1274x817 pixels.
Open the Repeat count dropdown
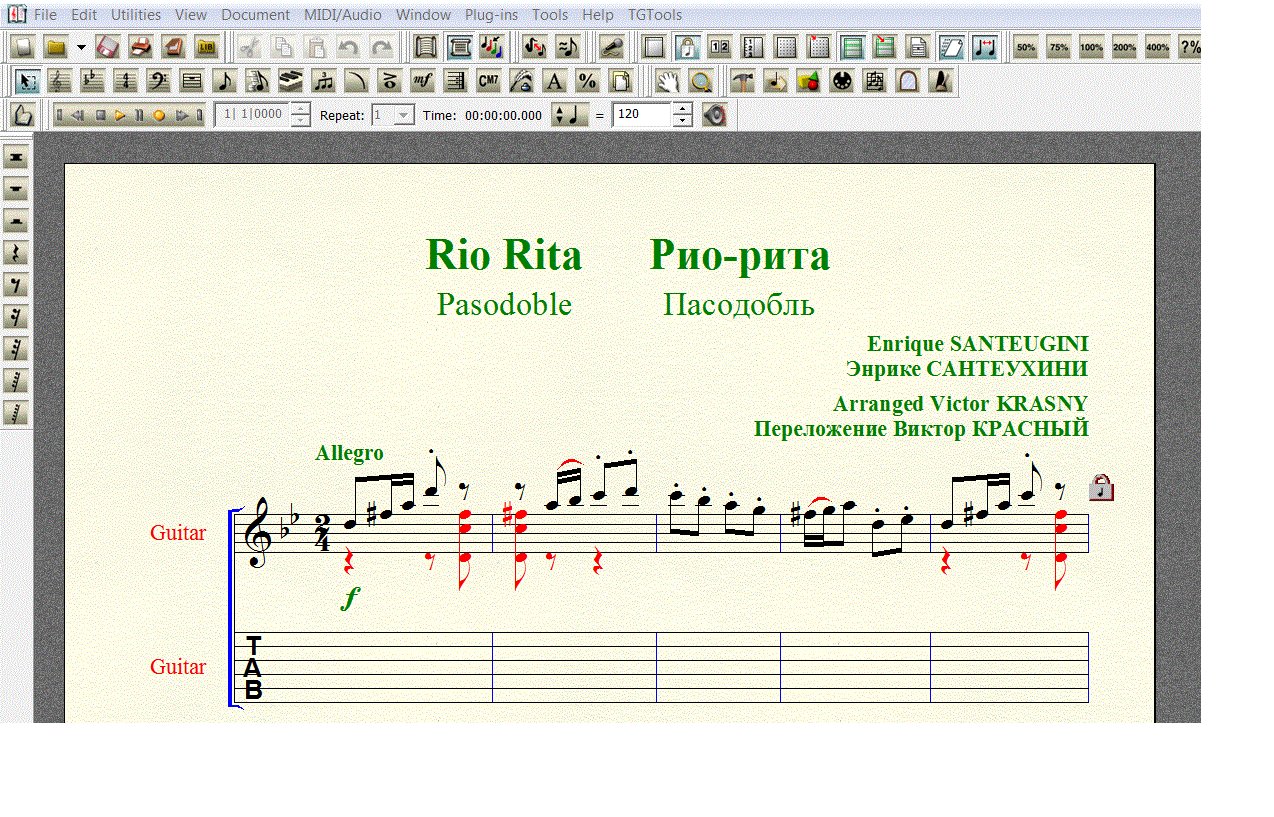coord(404,115)
